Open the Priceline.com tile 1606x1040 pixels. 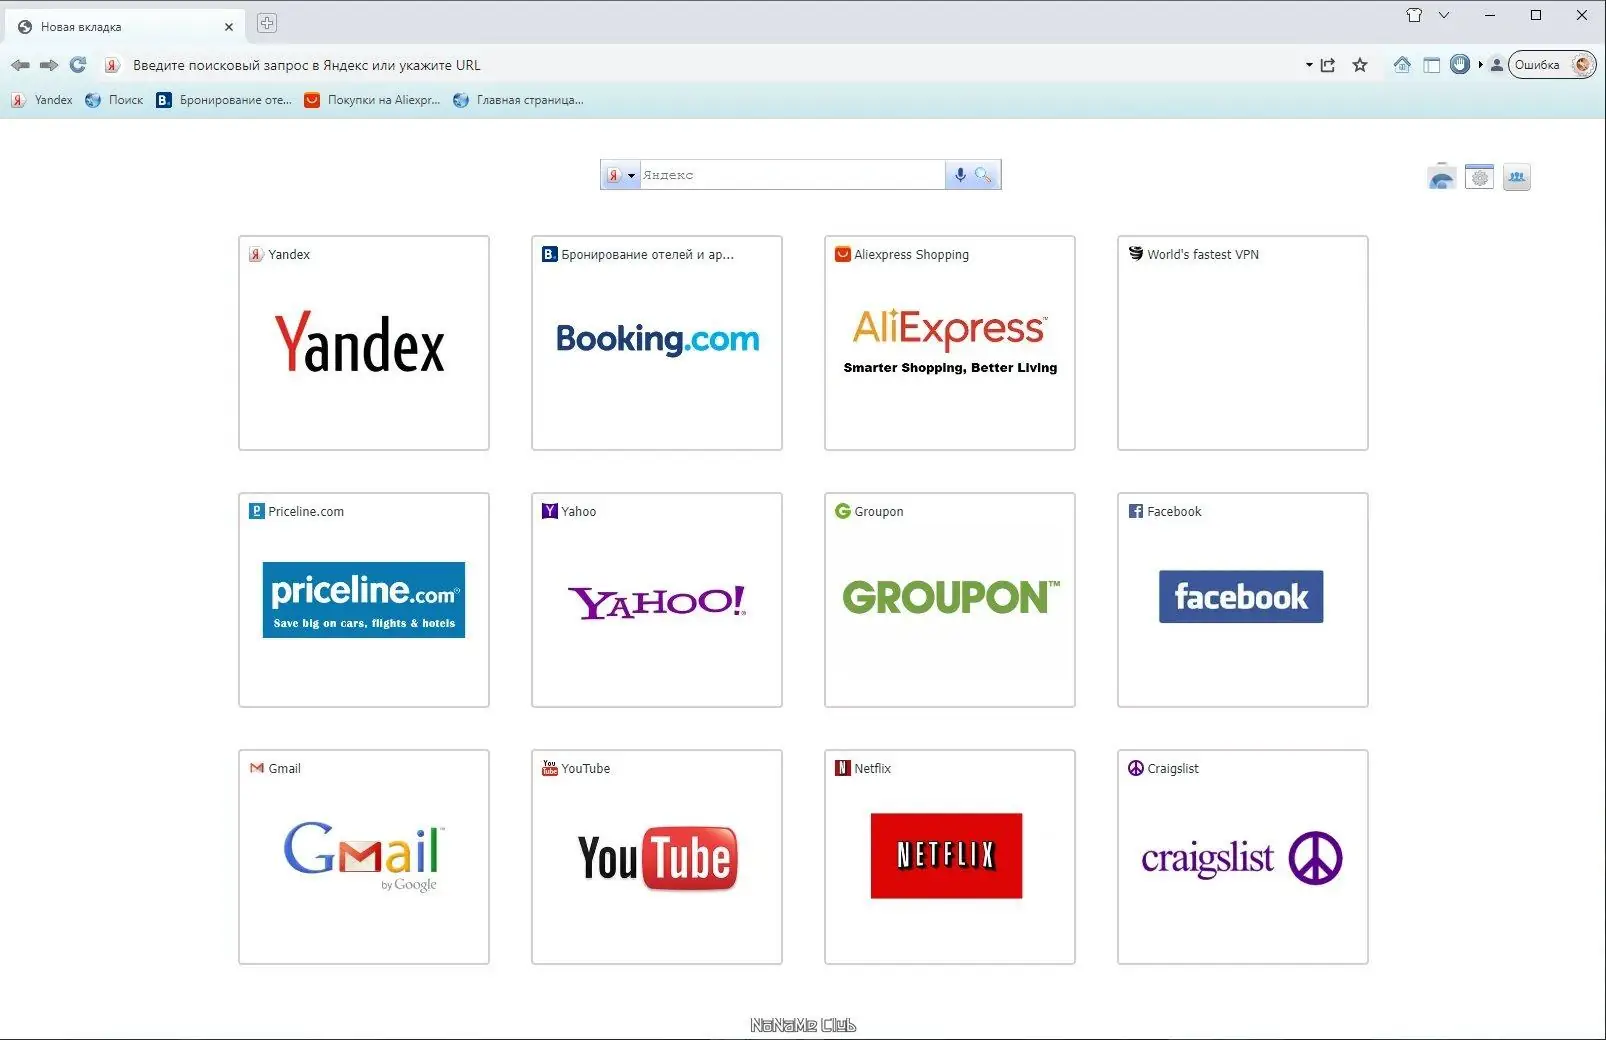tap(364, 600)
